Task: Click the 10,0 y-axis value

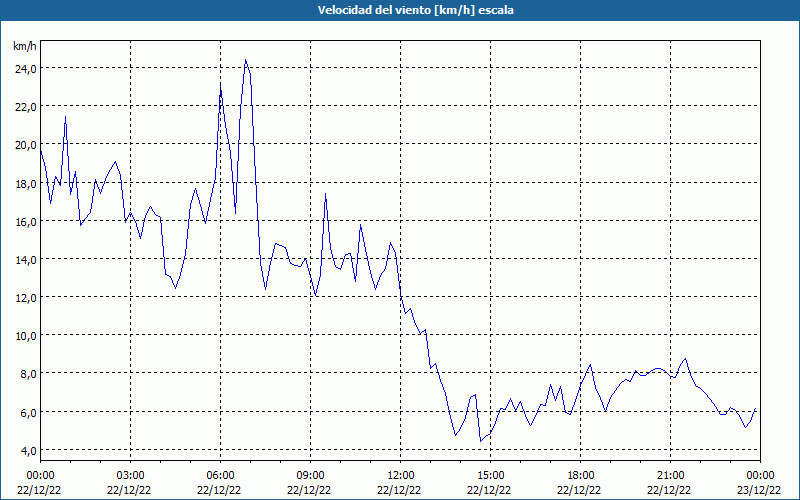Action: coord(26,336)
